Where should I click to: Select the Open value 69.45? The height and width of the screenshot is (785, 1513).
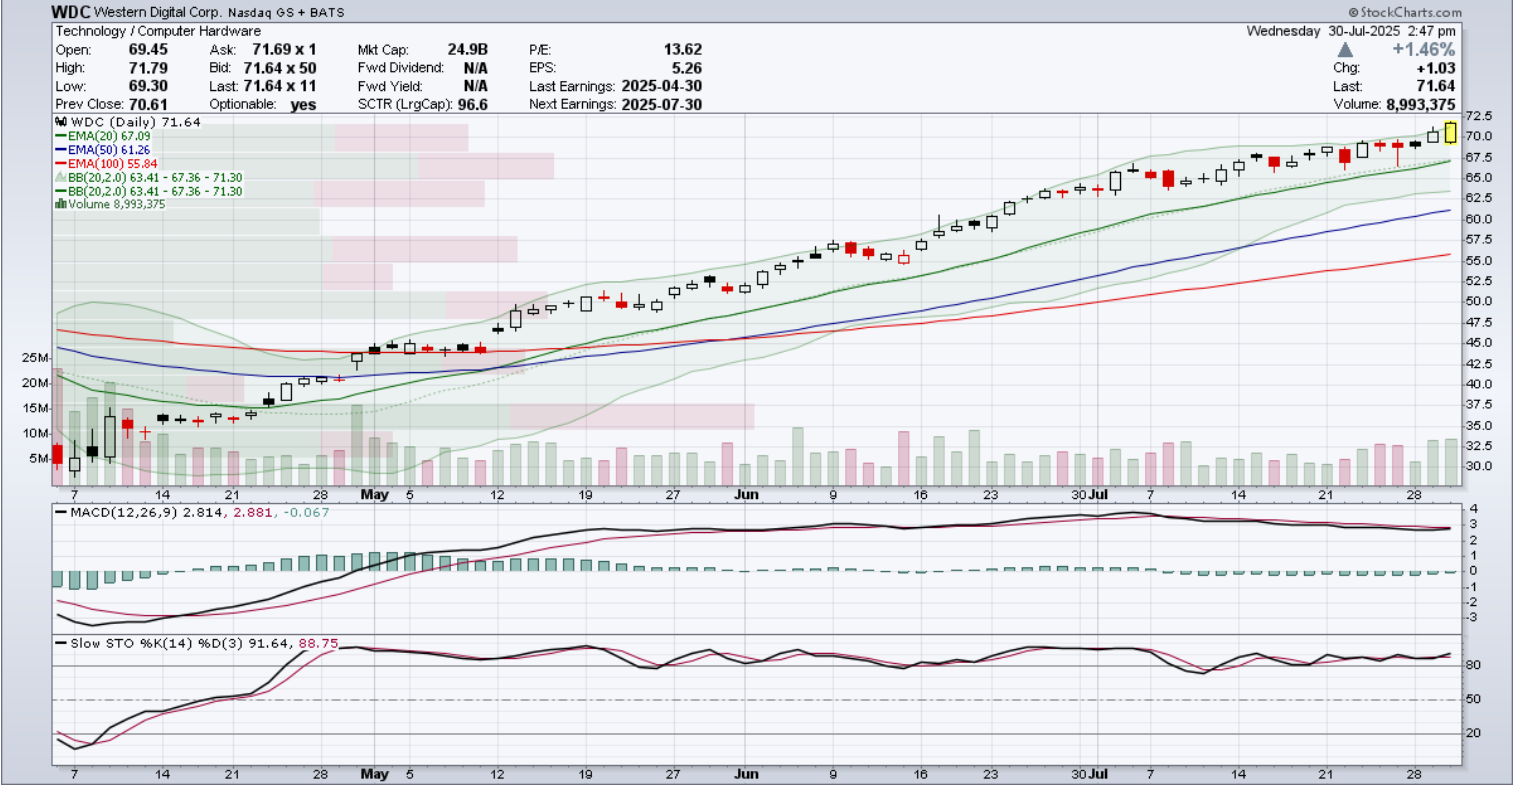pos(148,49)
